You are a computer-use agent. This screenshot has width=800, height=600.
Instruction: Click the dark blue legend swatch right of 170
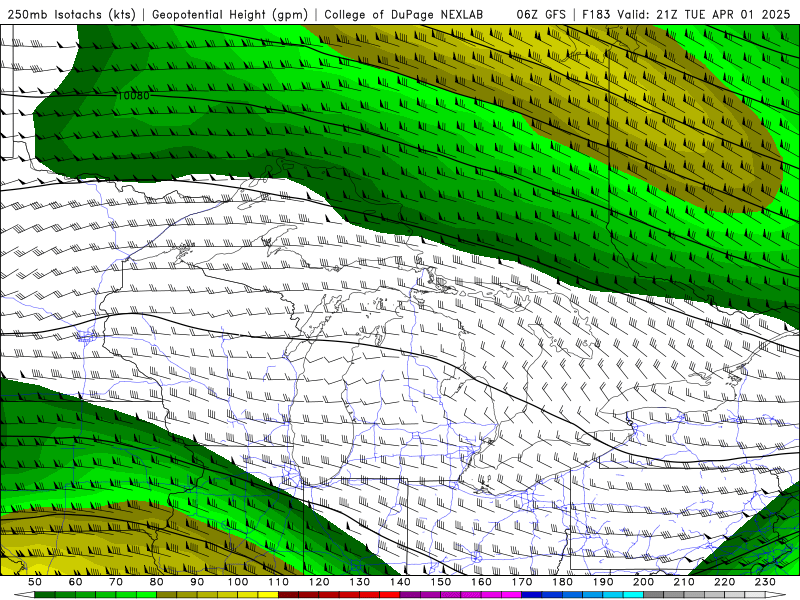tap(532, 595)
